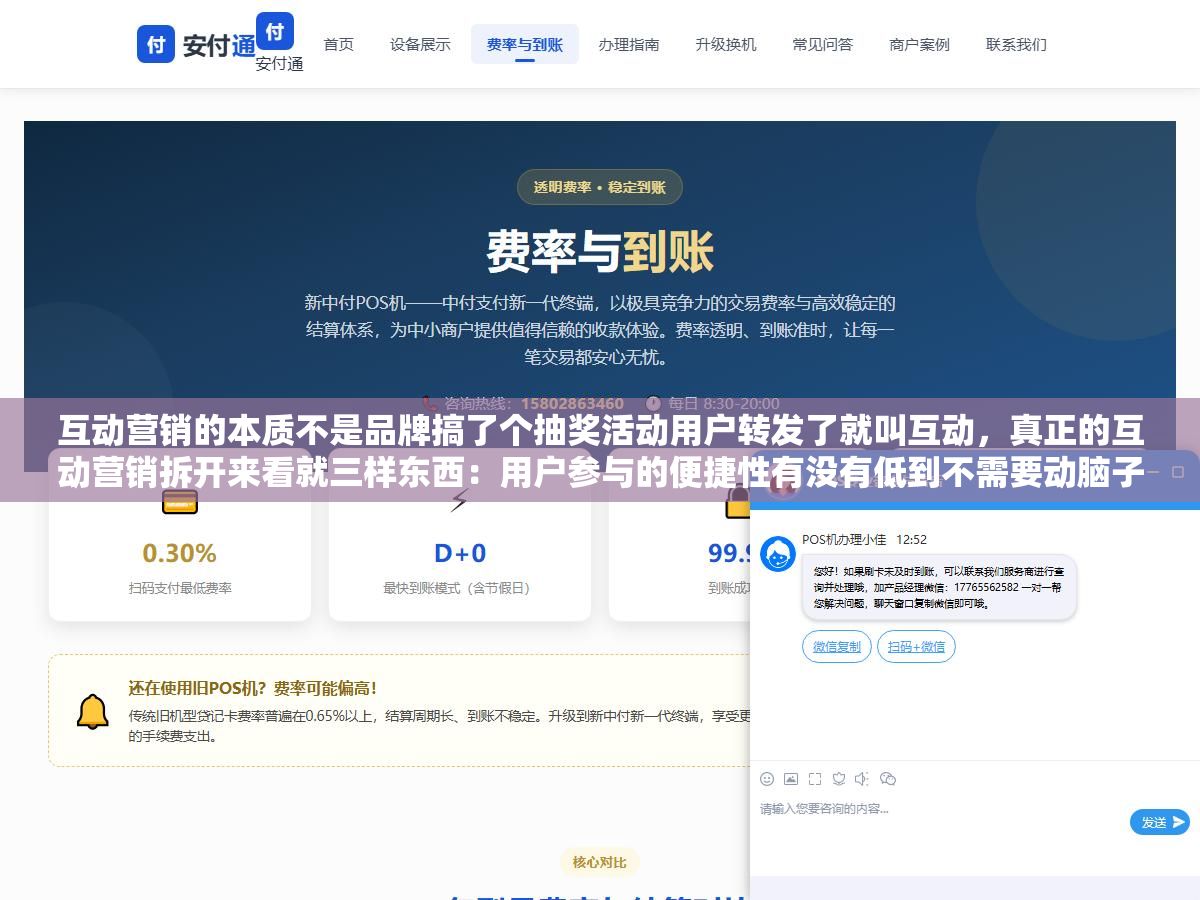
Task: Click the notice text starting 传统旧机型贷记卡
Action: 439,726
